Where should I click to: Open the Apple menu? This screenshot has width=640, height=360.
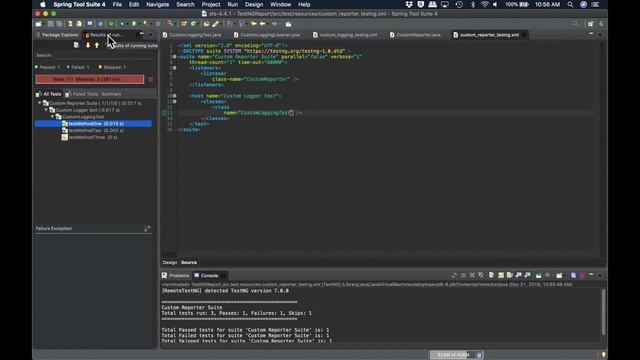click(42, 4)
